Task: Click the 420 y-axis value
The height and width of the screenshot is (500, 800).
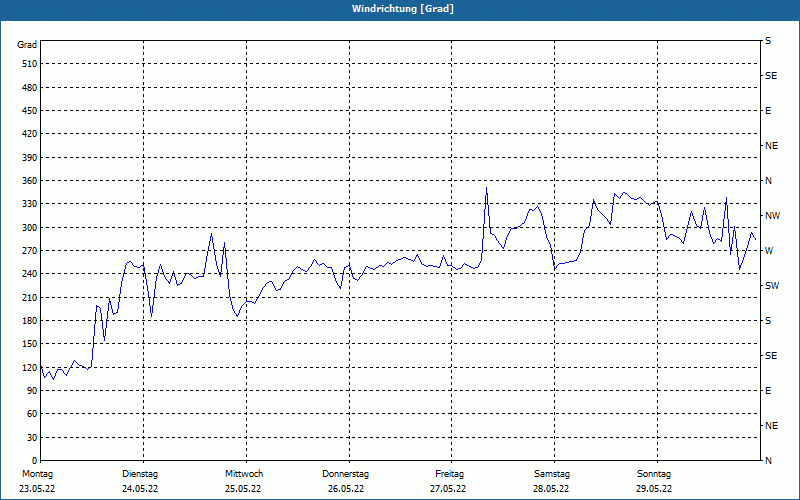Action: coord(30,134)
